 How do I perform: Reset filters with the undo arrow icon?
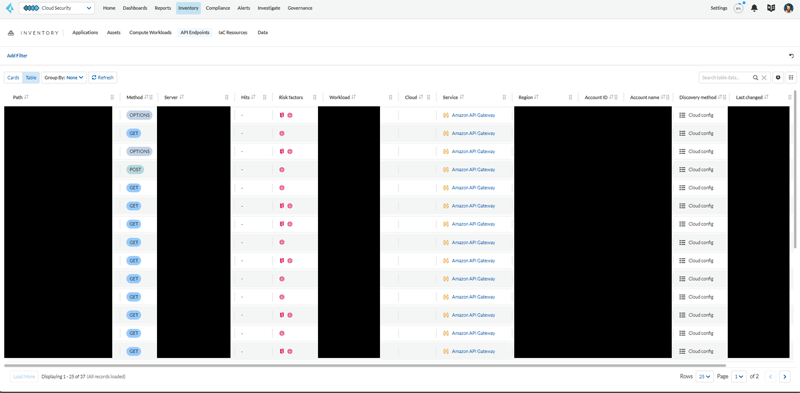[791, 56]
